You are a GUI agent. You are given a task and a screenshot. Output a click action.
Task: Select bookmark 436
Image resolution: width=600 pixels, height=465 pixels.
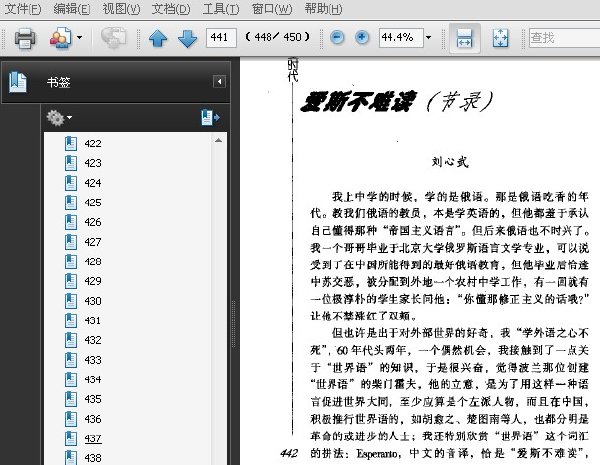pos(93,419)
